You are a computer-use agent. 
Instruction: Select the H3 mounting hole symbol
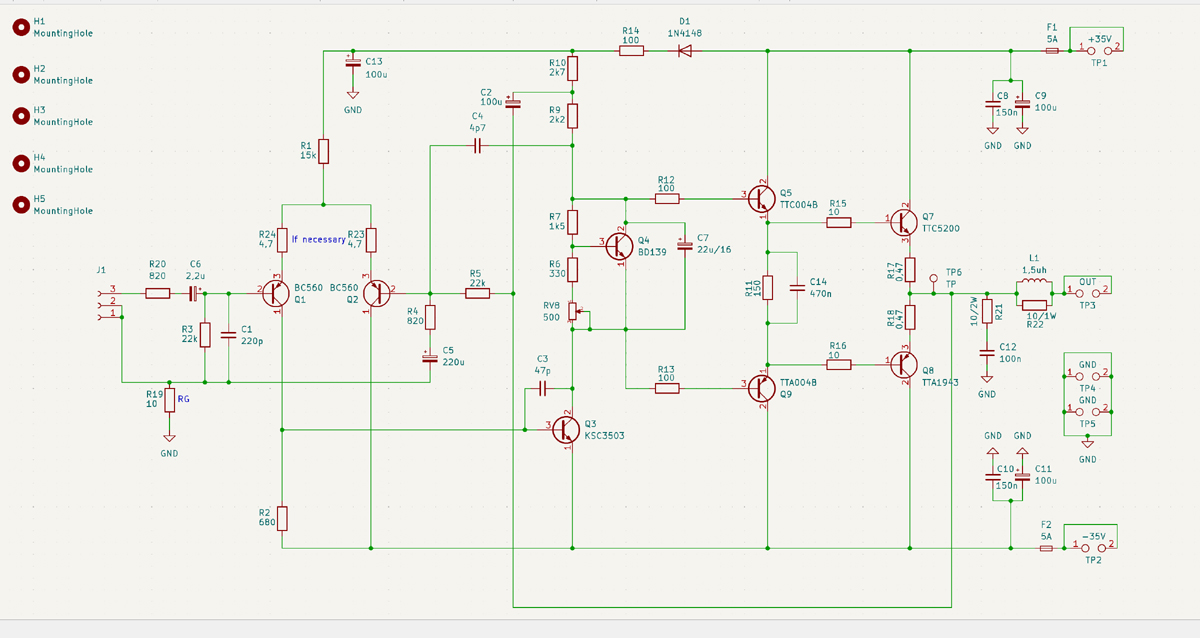pos(20,115)
